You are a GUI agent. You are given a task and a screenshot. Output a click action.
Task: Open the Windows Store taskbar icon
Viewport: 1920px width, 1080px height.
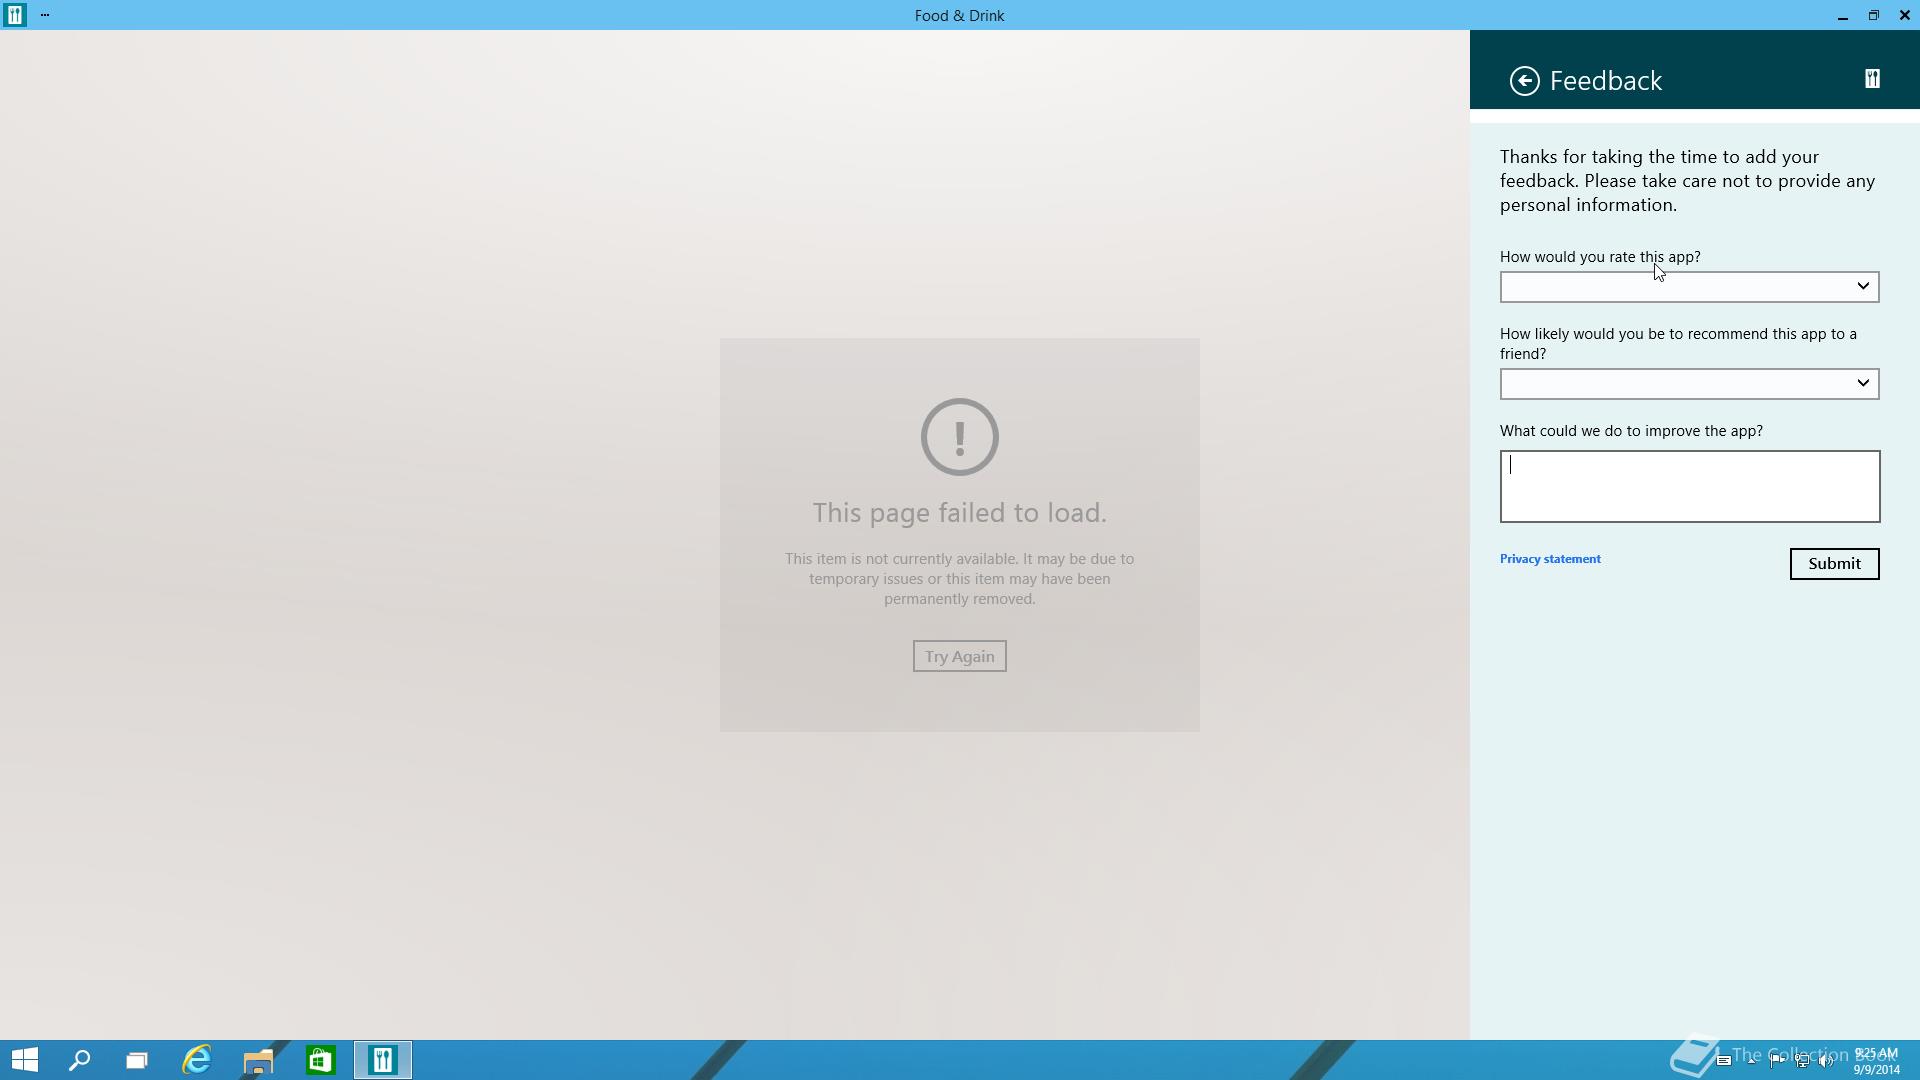tap(320, 1060)
